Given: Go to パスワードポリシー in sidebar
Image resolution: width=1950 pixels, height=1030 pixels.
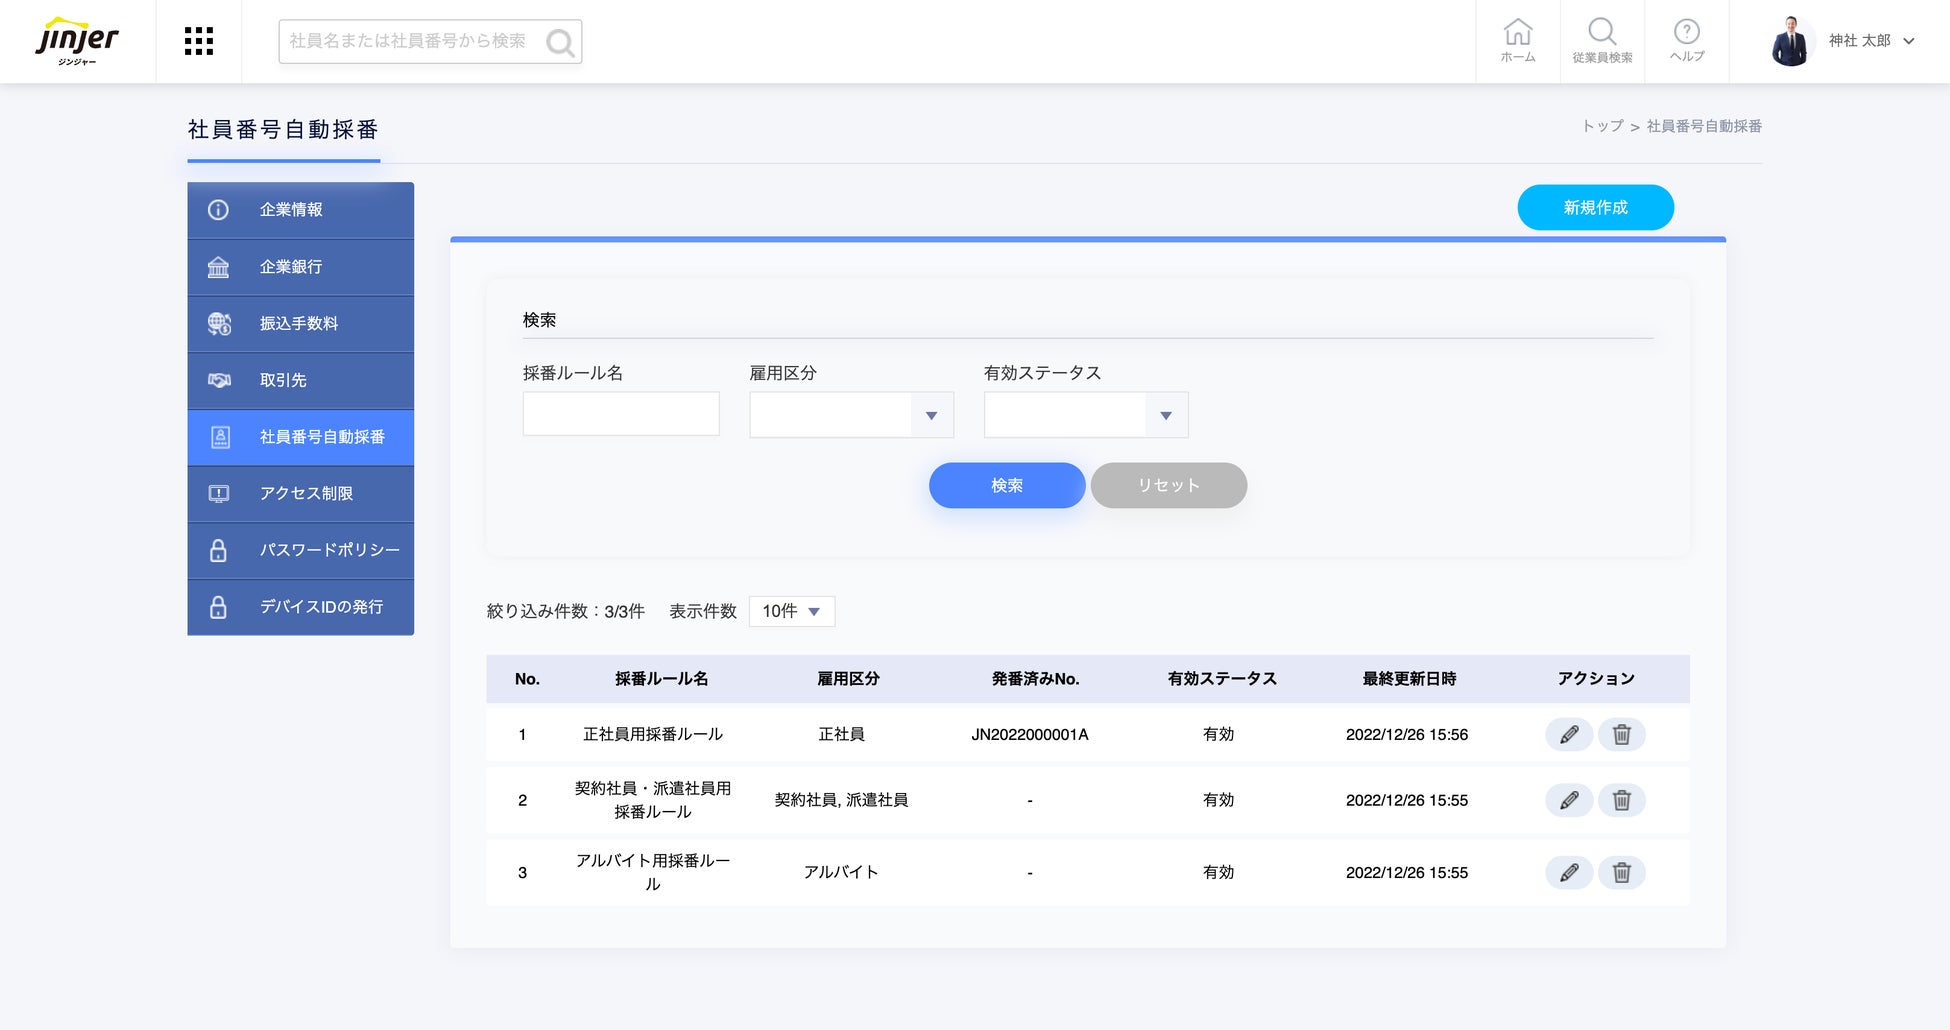Looking at the screenshot, I should 300,550.
